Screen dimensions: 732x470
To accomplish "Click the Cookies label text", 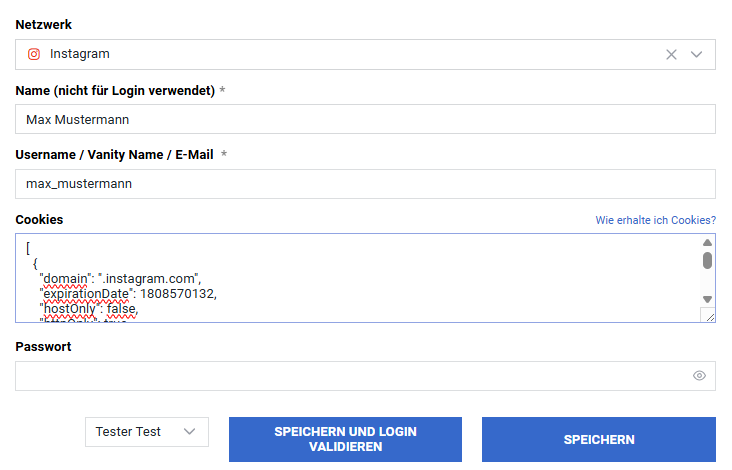I will (x=39, y=219).
